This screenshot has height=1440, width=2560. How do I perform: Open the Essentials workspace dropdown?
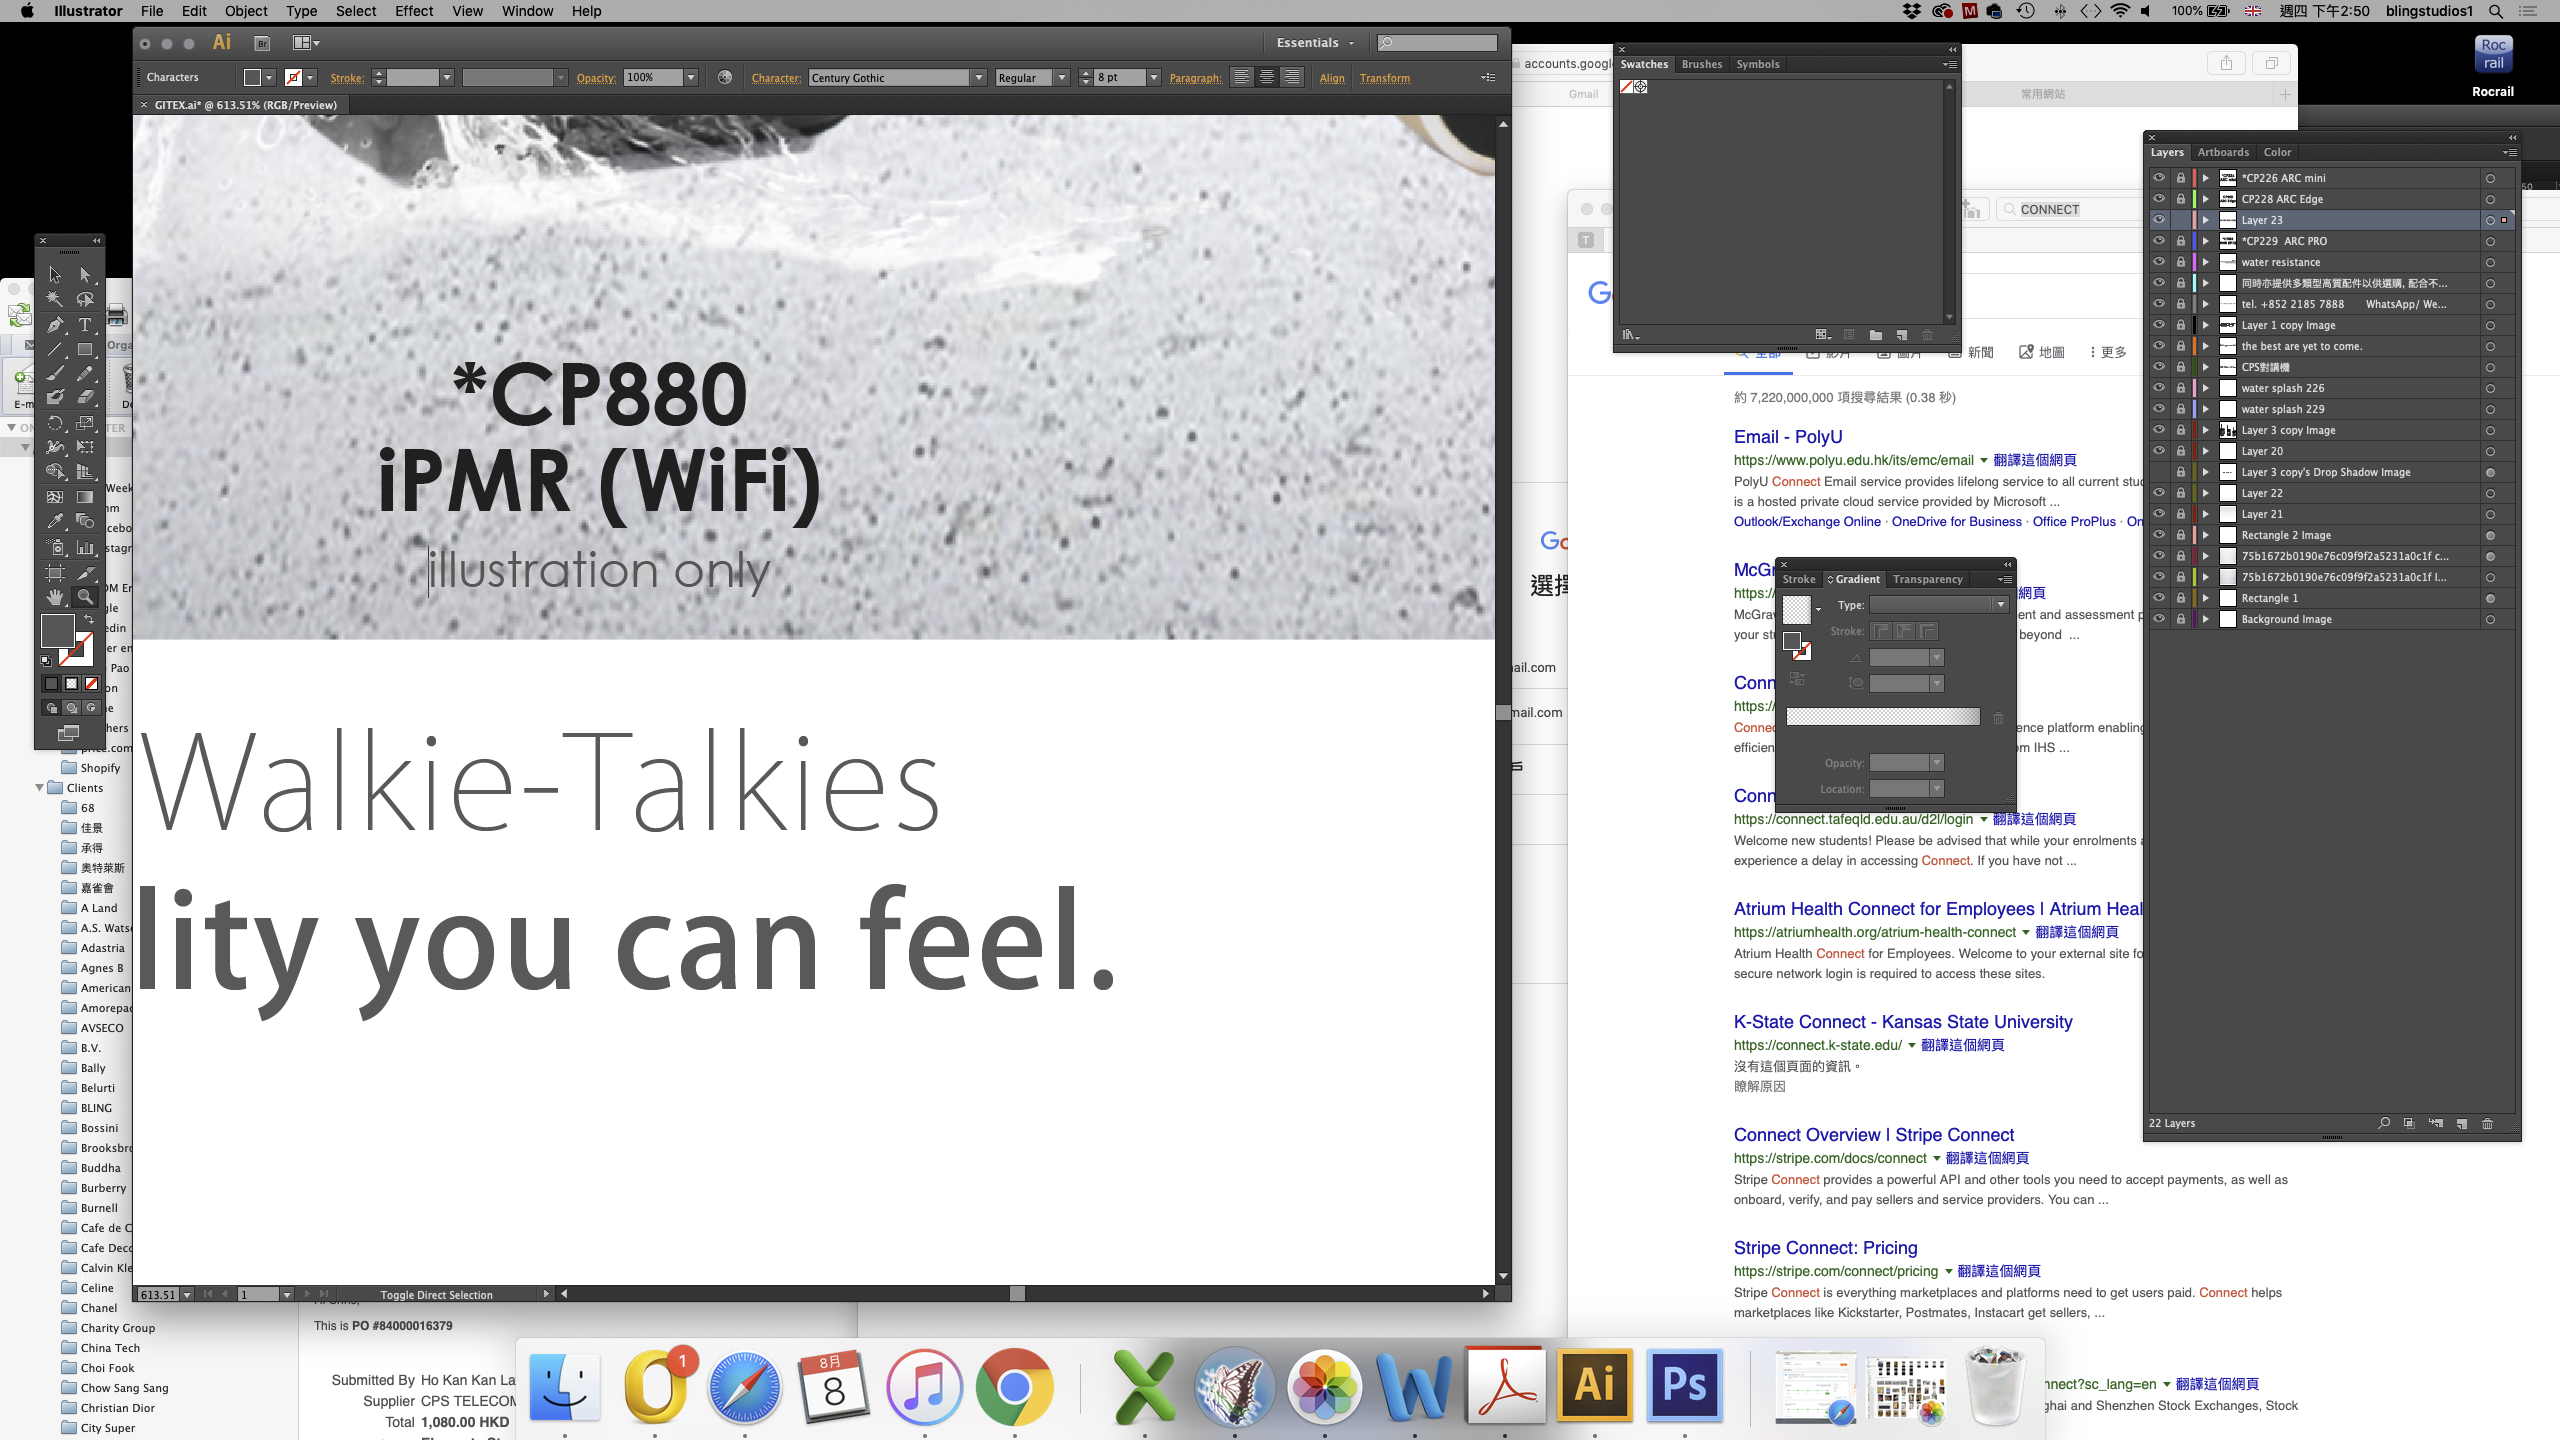(1315, 43)
